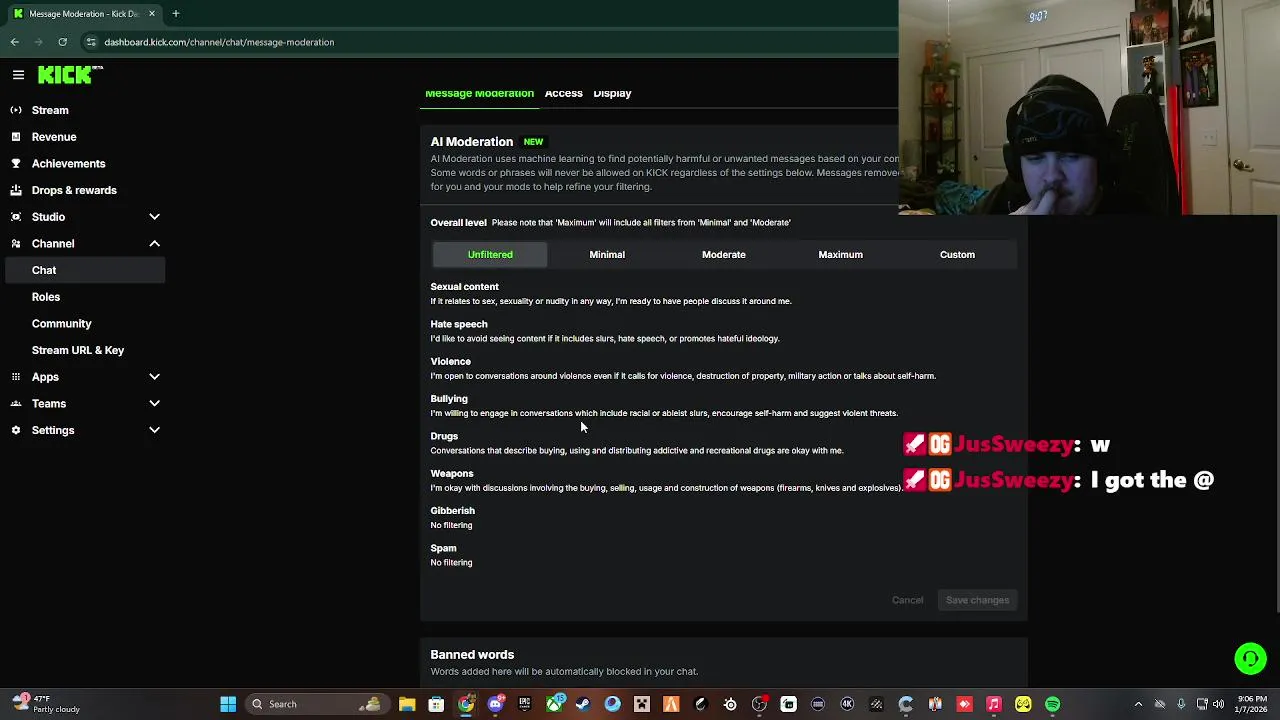Click the NEW badge beside AI Moderation
This screenshot has height=720, width=1280.
[x=533, y=142]
